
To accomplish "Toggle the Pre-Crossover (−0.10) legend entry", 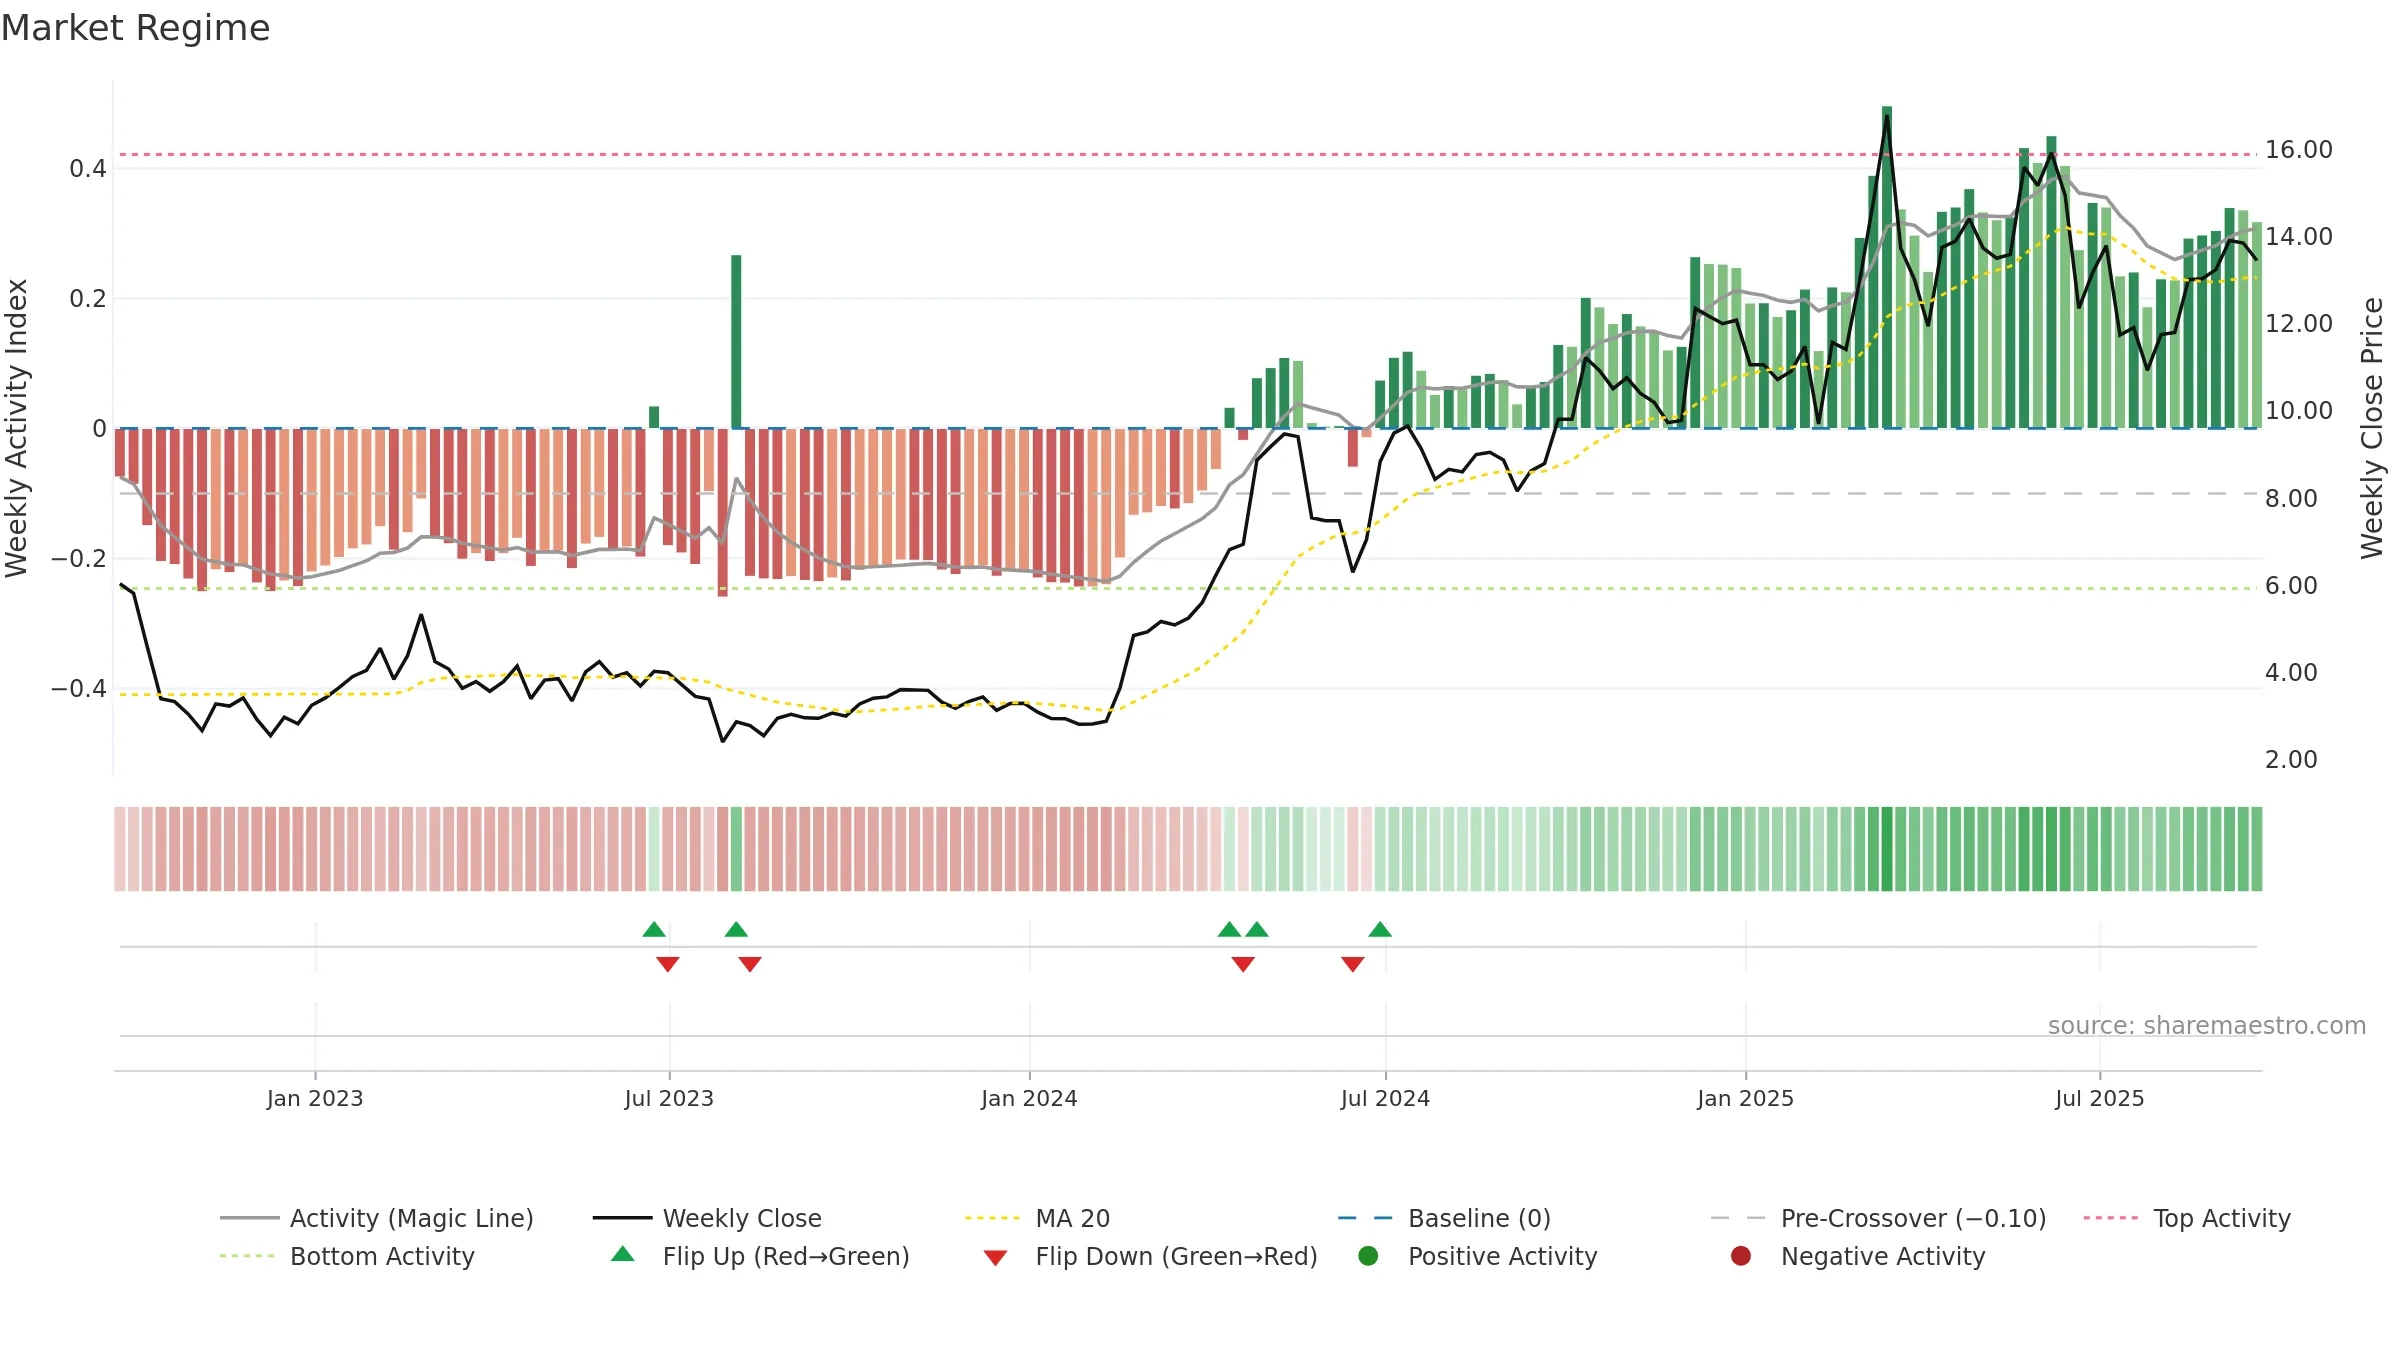I will coord(1878,1218).
